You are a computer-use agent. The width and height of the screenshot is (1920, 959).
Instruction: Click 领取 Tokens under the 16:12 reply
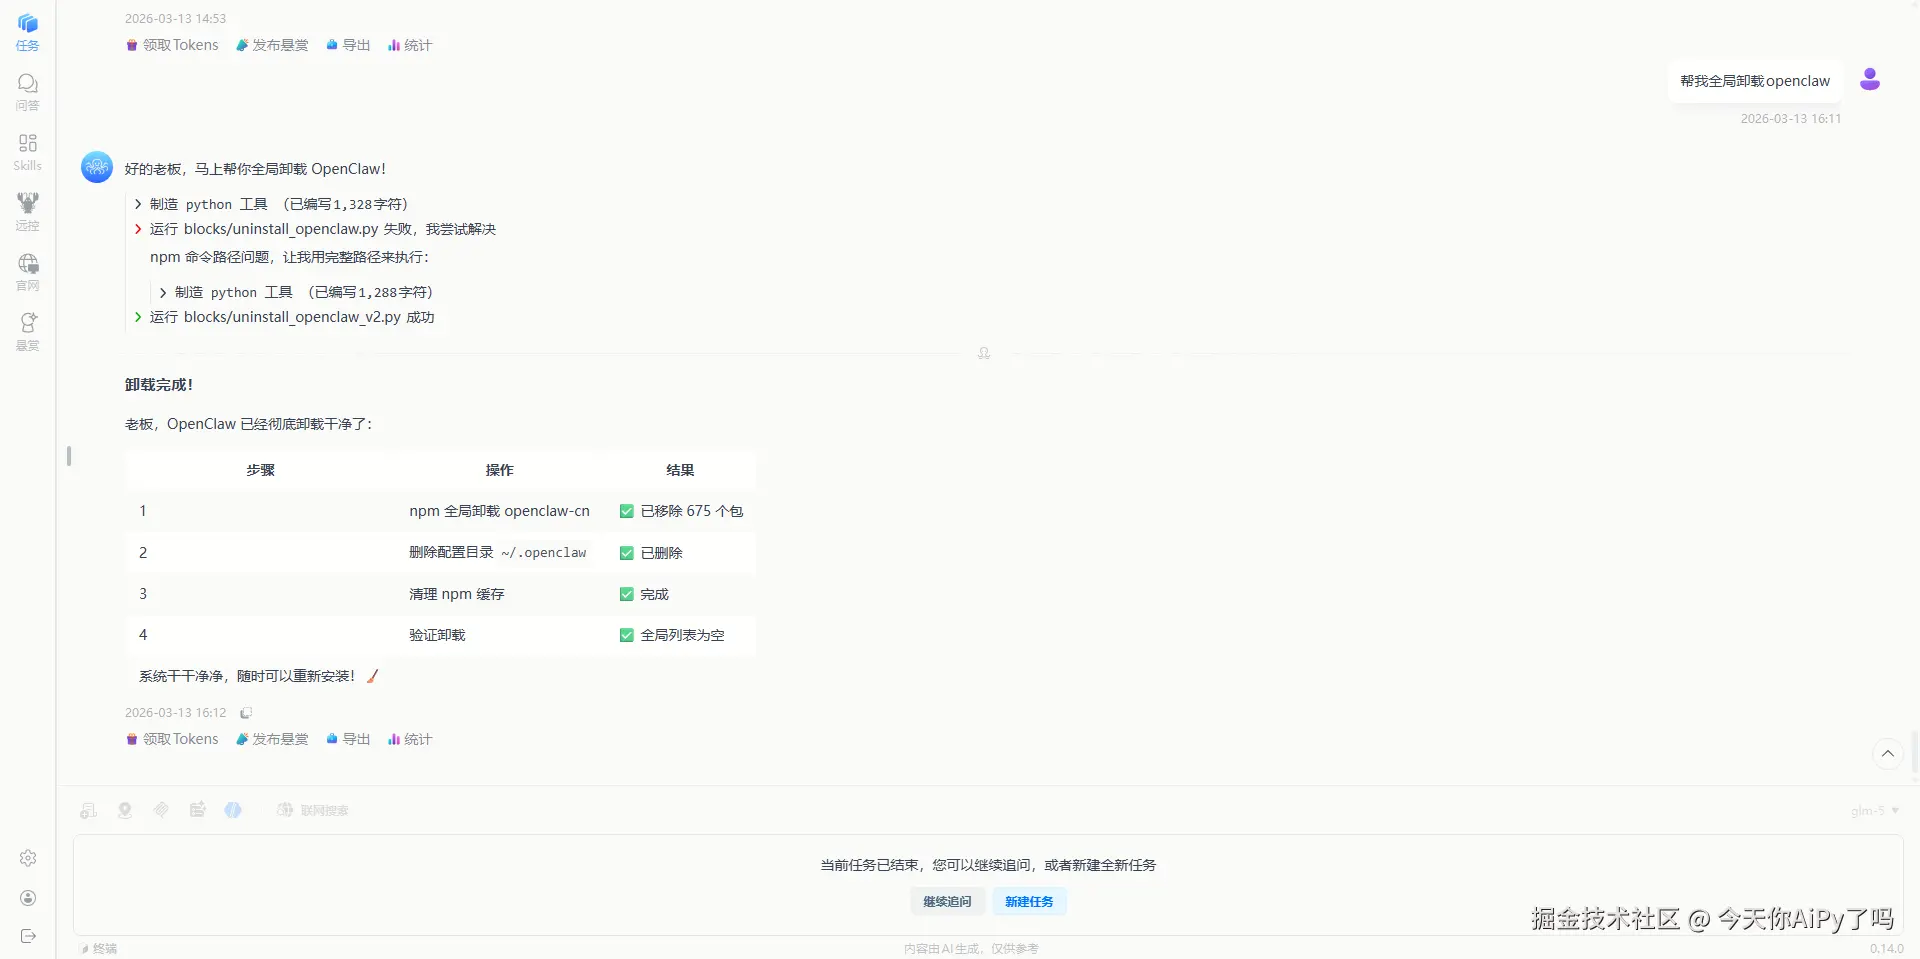pos(172,739)
